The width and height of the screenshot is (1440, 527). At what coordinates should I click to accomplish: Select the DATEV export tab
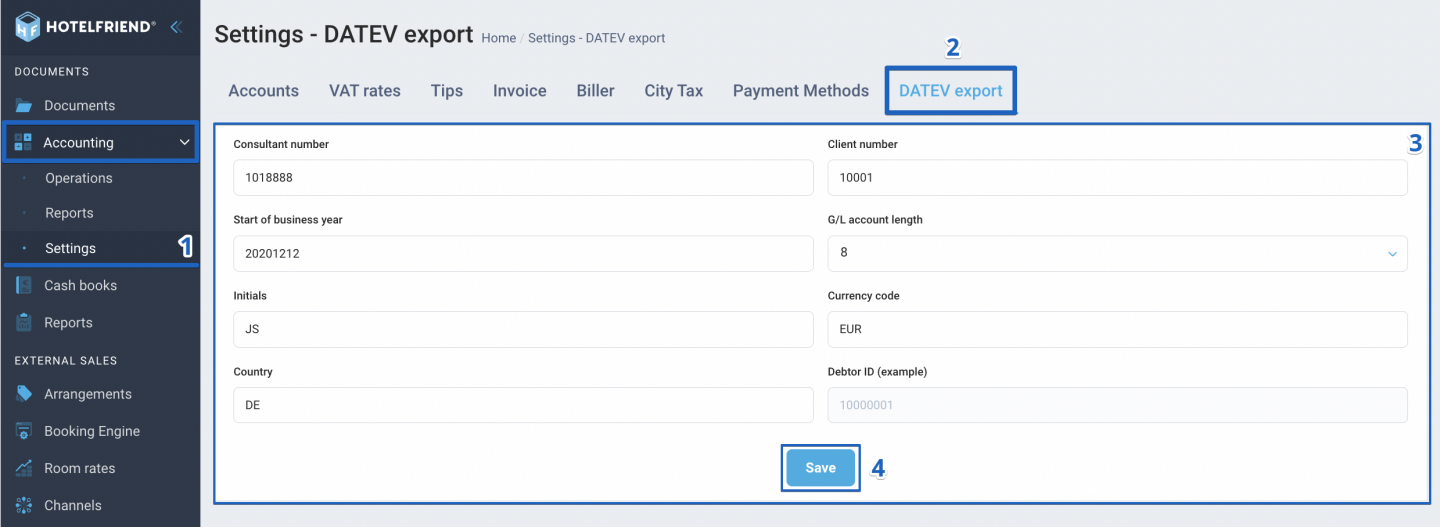click(951, 91)
